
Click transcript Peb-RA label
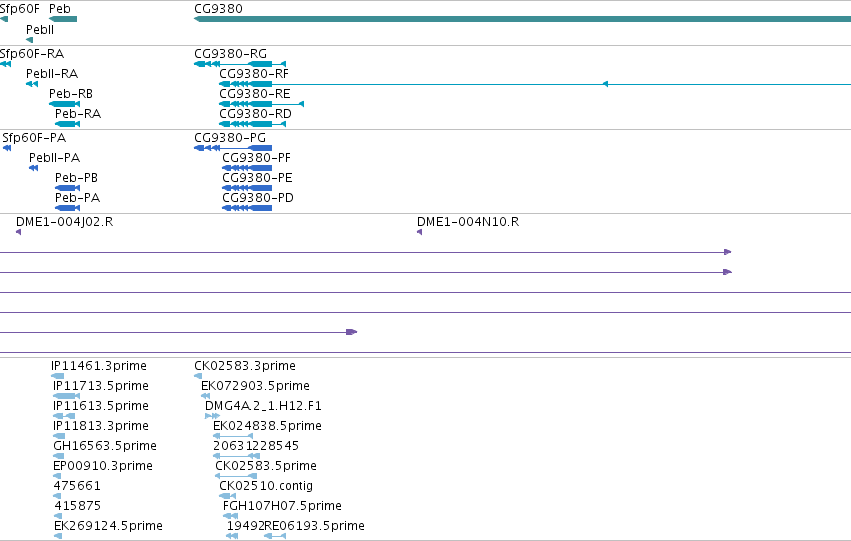coord(78,114)
